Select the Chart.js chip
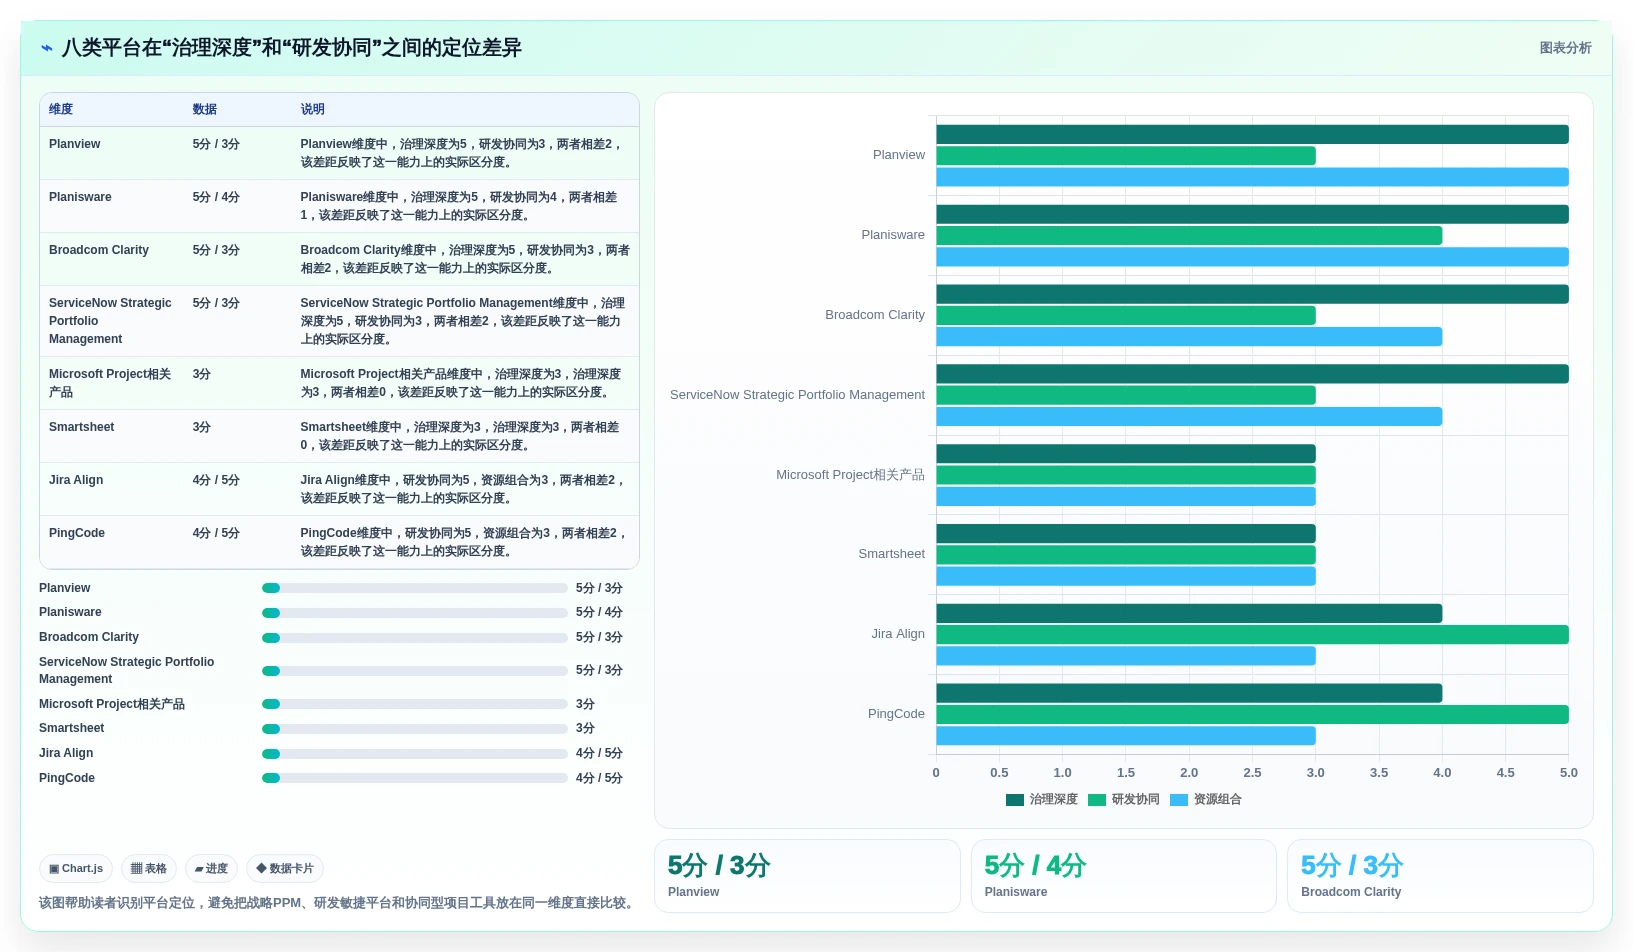 (x=76, y=869)
